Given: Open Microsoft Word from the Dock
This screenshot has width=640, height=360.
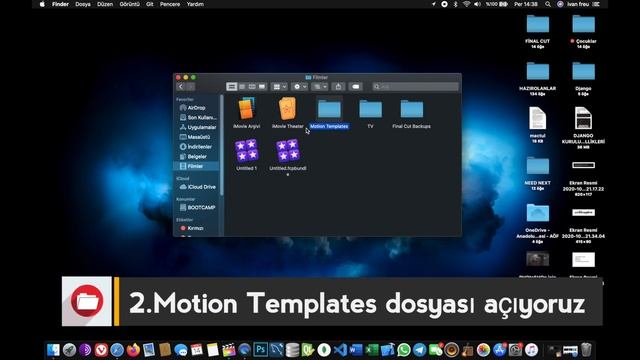Looking at the screenshot, I should [356, 350].
